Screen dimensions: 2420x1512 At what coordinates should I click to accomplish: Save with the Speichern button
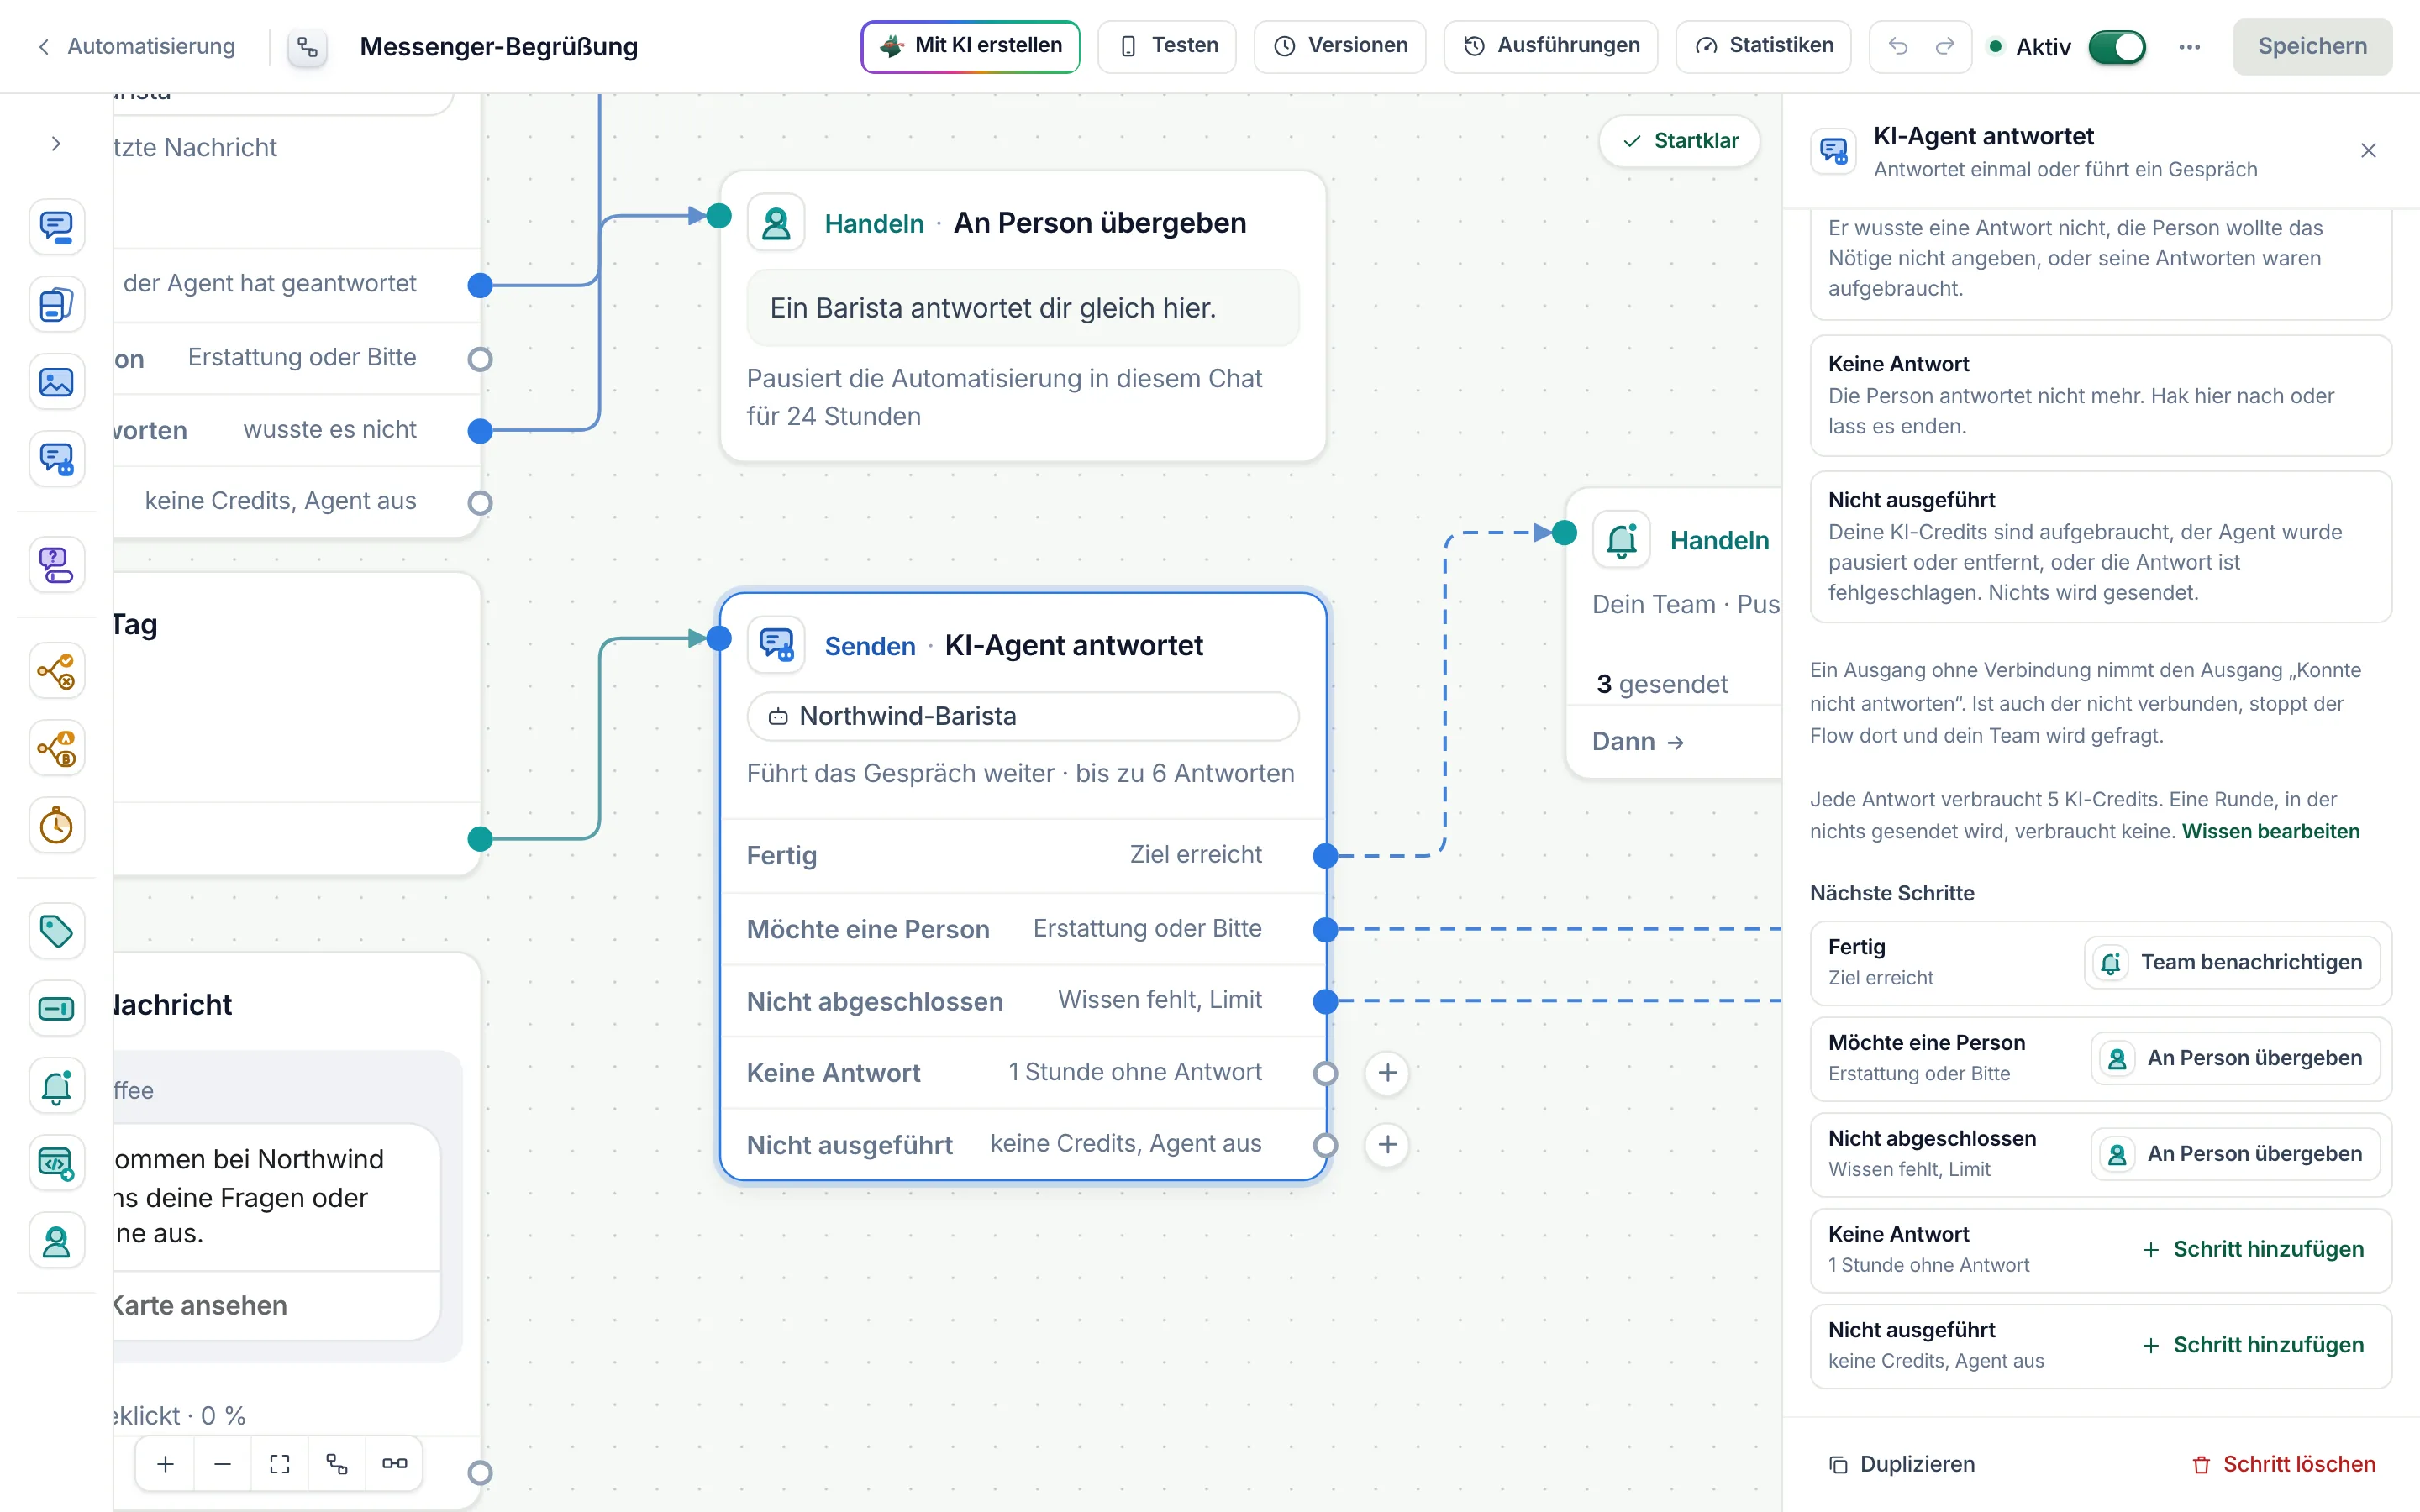(2312, 46)
